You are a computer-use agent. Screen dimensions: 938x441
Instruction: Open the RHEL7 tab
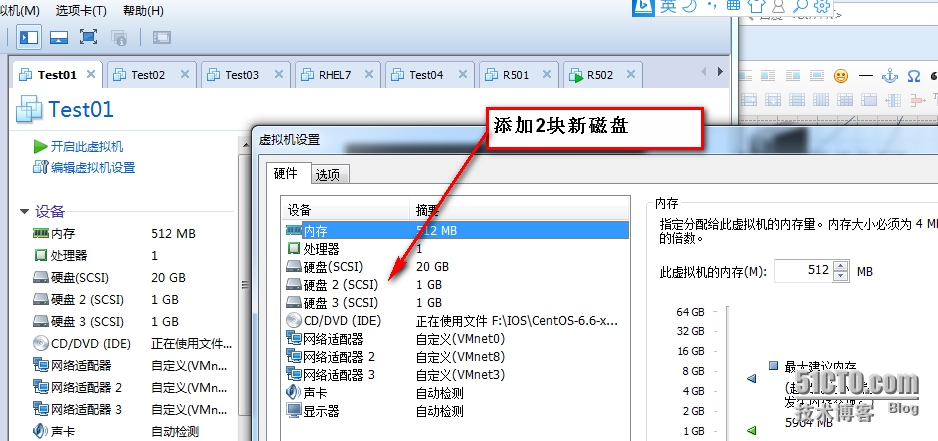(338, 75)
